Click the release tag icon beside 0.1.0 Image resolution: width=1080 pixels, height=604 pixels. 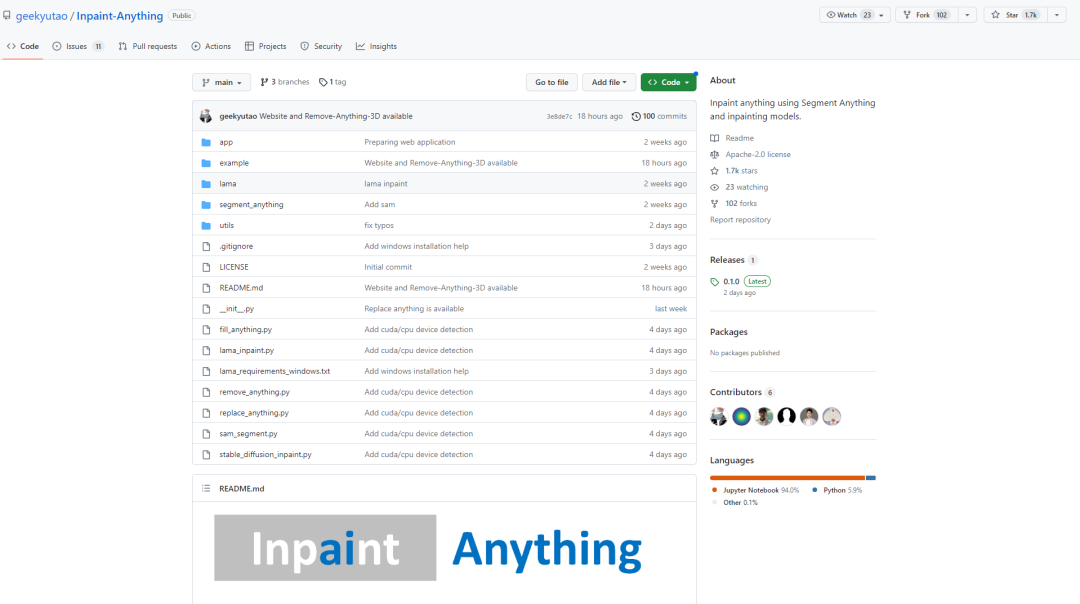coord(714,282)
